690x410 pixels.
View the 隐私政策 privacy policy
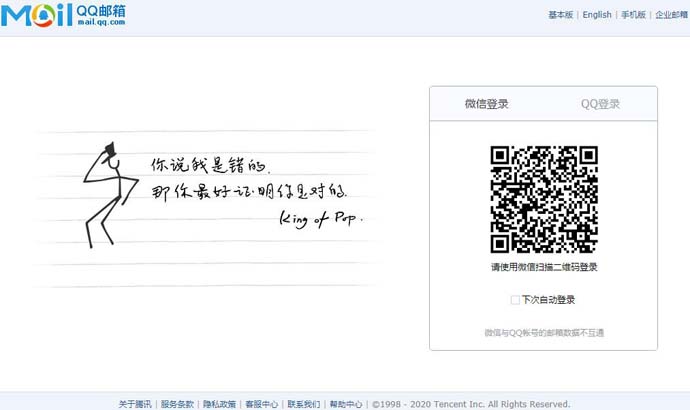tap(220, 404)
